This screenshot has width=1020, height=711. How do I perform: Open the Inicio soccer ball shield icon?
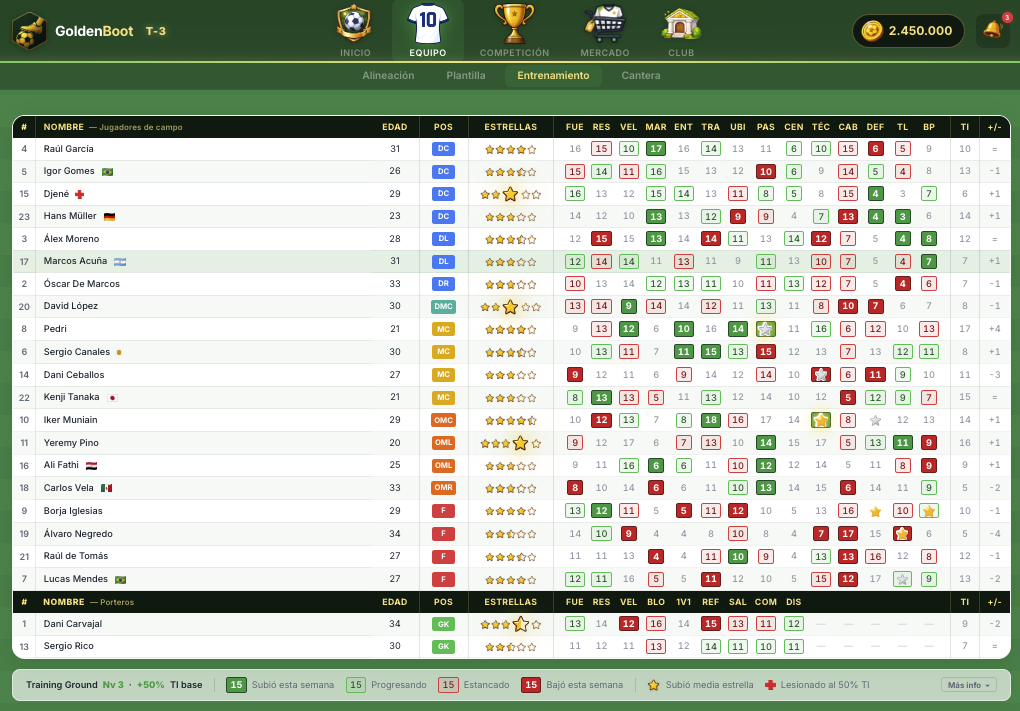(x=355, y=23)
